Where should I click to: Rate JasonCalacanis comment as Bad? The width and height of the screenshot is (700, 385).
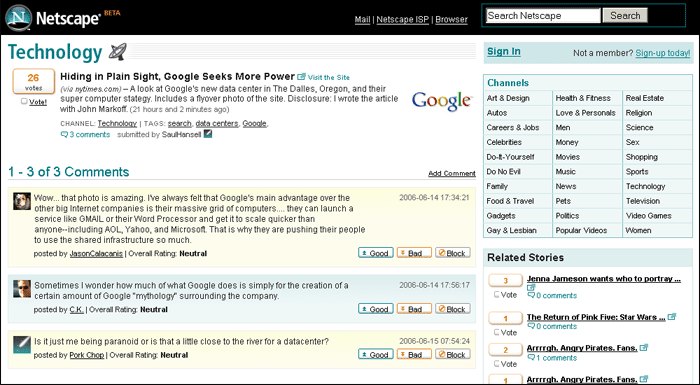(x=414, y=253)
